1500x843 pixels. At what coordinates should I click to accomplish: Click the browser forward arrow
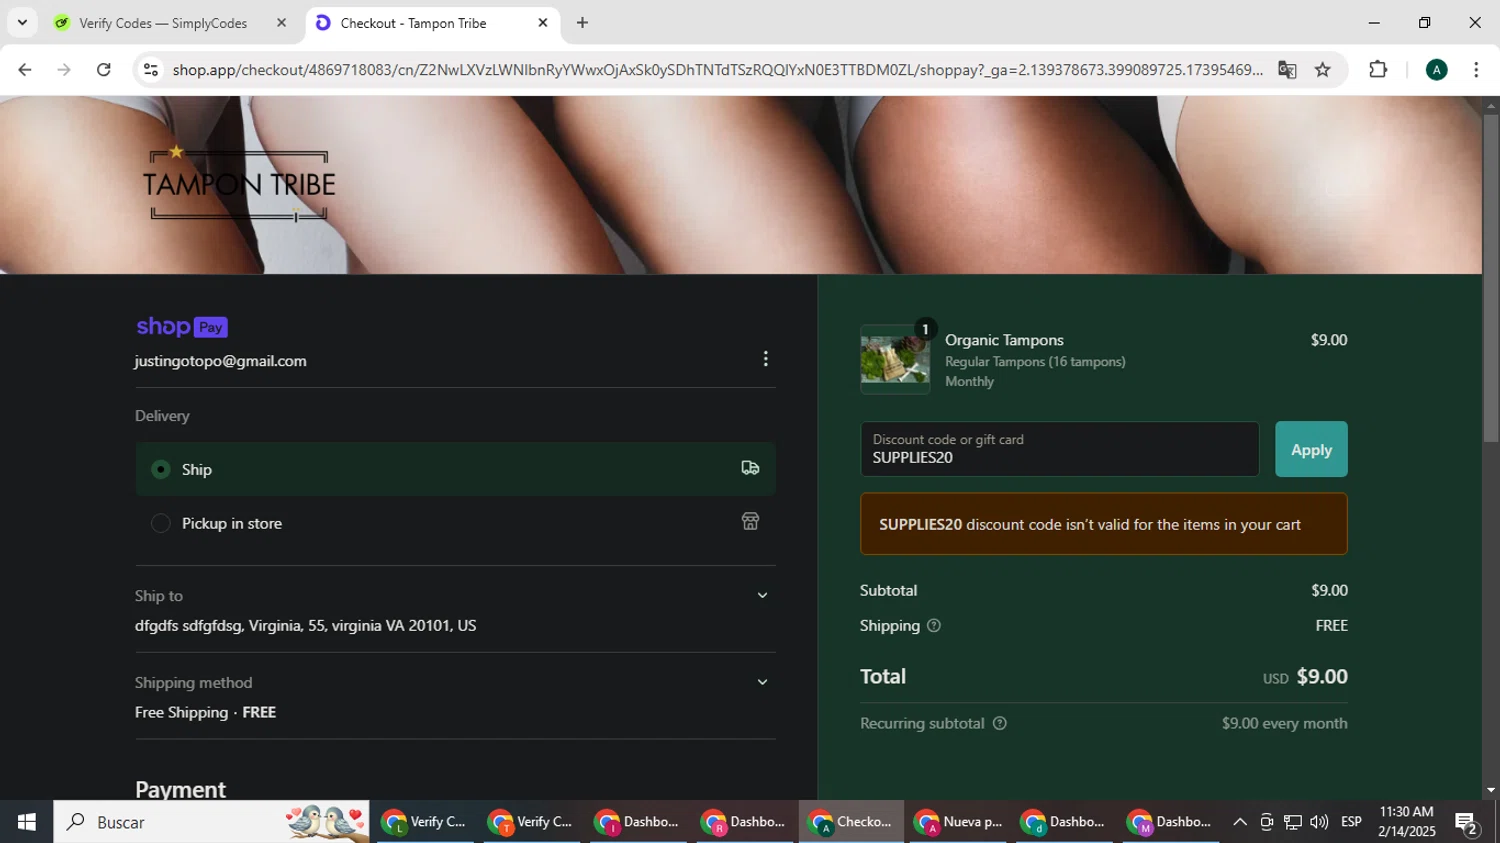(64, 69)
